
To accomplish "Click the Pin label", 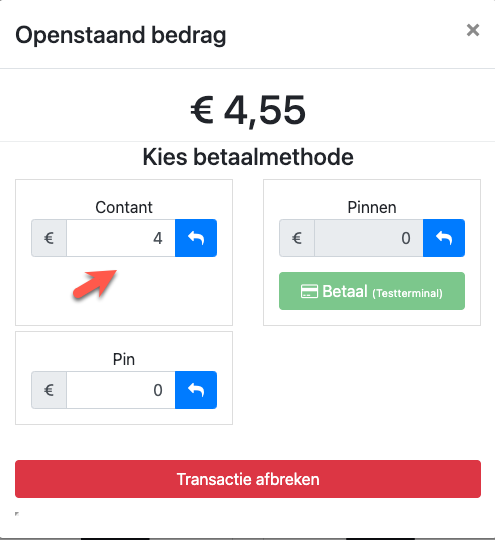I will [124, 359].
